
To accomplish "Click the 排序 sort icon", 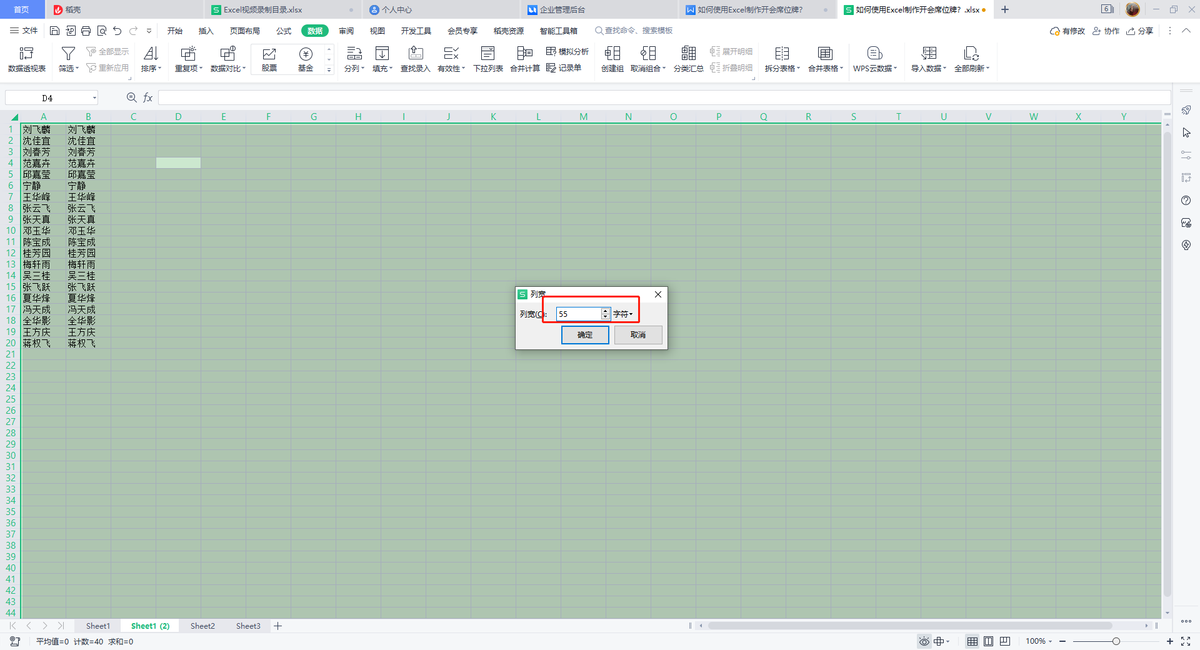I will point(150,53).
